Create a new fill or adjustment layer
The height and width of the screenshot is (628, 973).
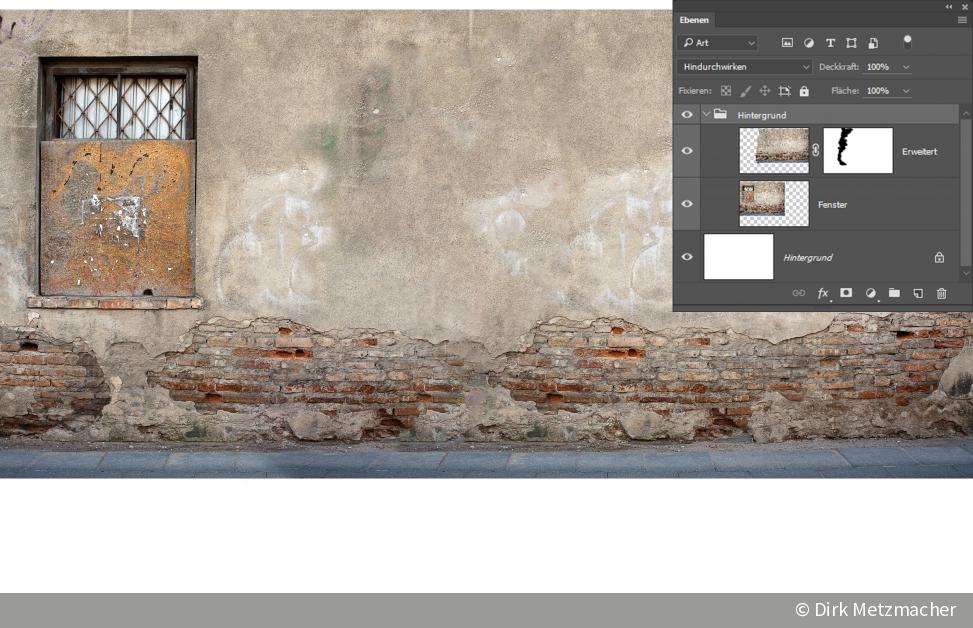871,293
